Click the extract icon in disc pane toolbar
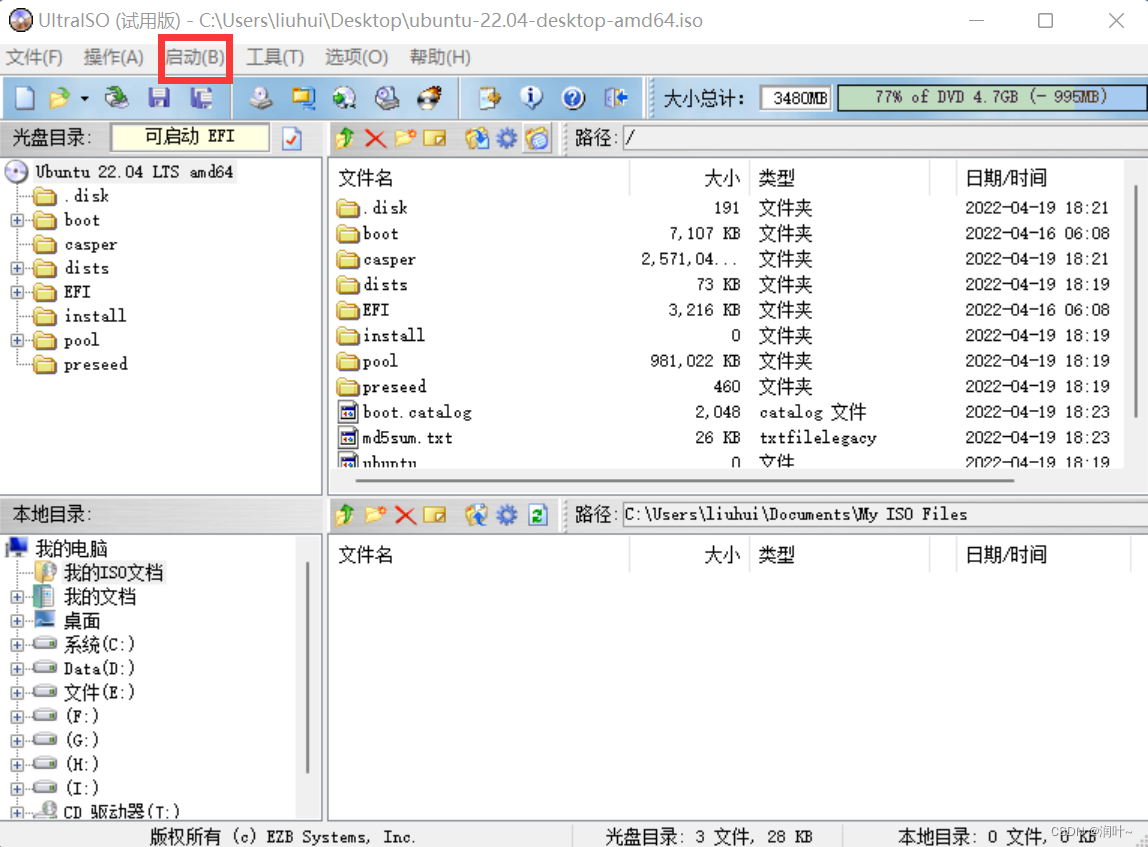This screenshot has width=1148, height=847. [x=477, y=138]
